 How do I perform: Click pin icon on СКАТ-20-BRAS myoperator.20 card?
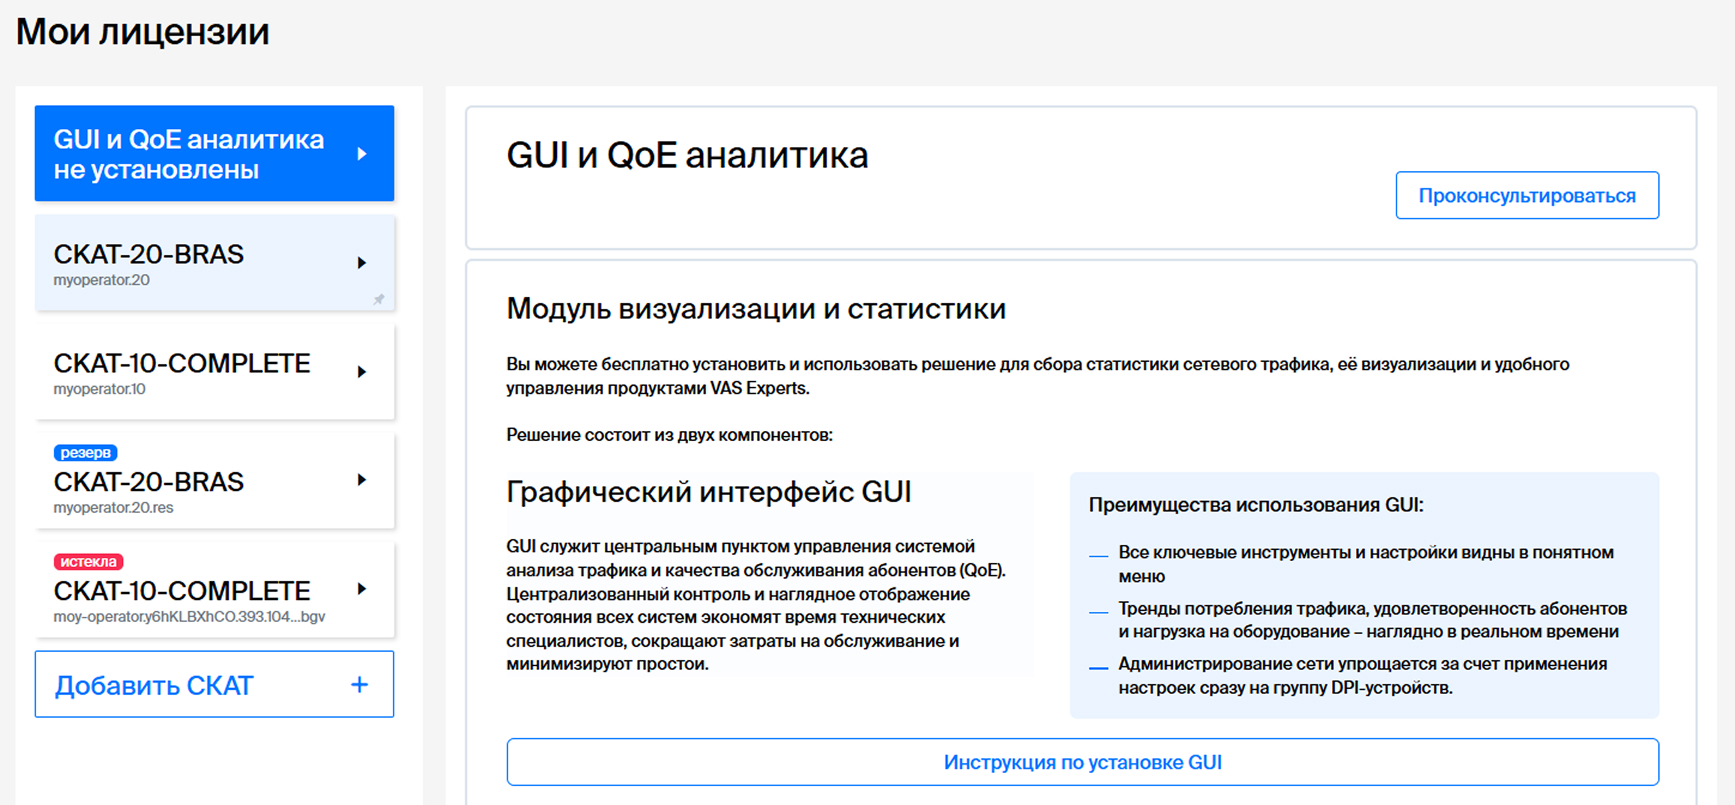coord(379,299)
